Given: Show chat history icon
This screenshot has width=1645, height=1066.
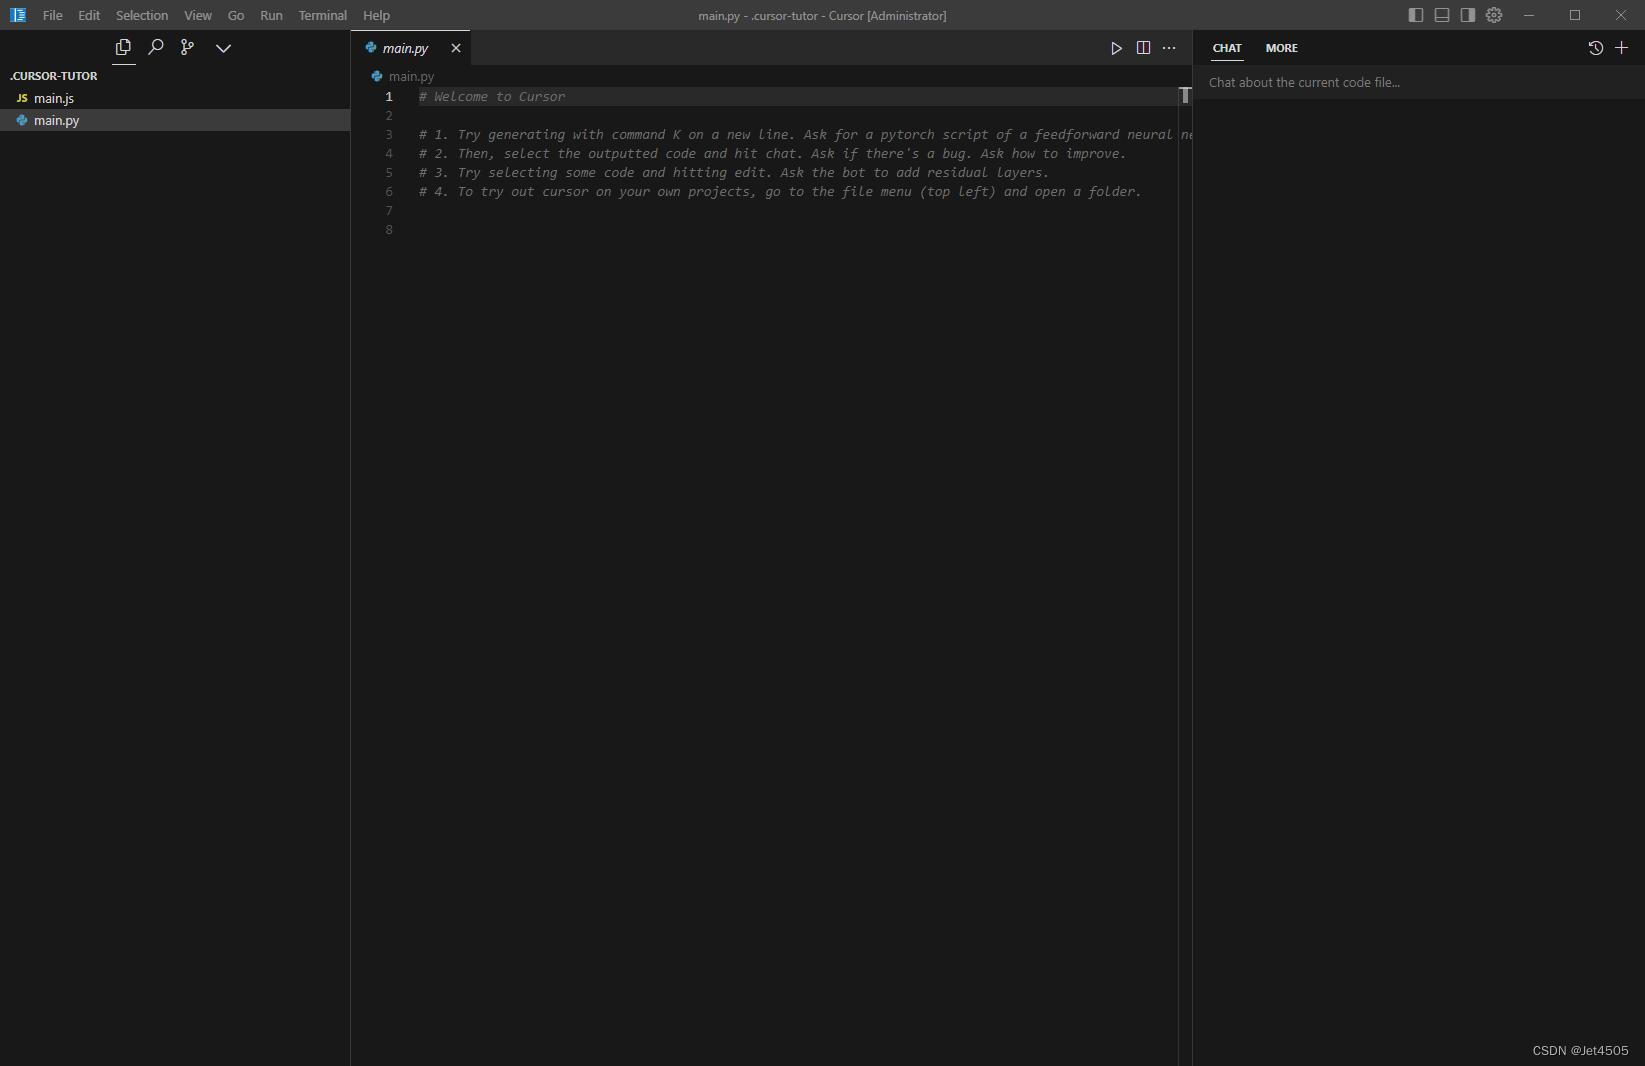Looking at the screenshot, I should [x=1595, y=48].
